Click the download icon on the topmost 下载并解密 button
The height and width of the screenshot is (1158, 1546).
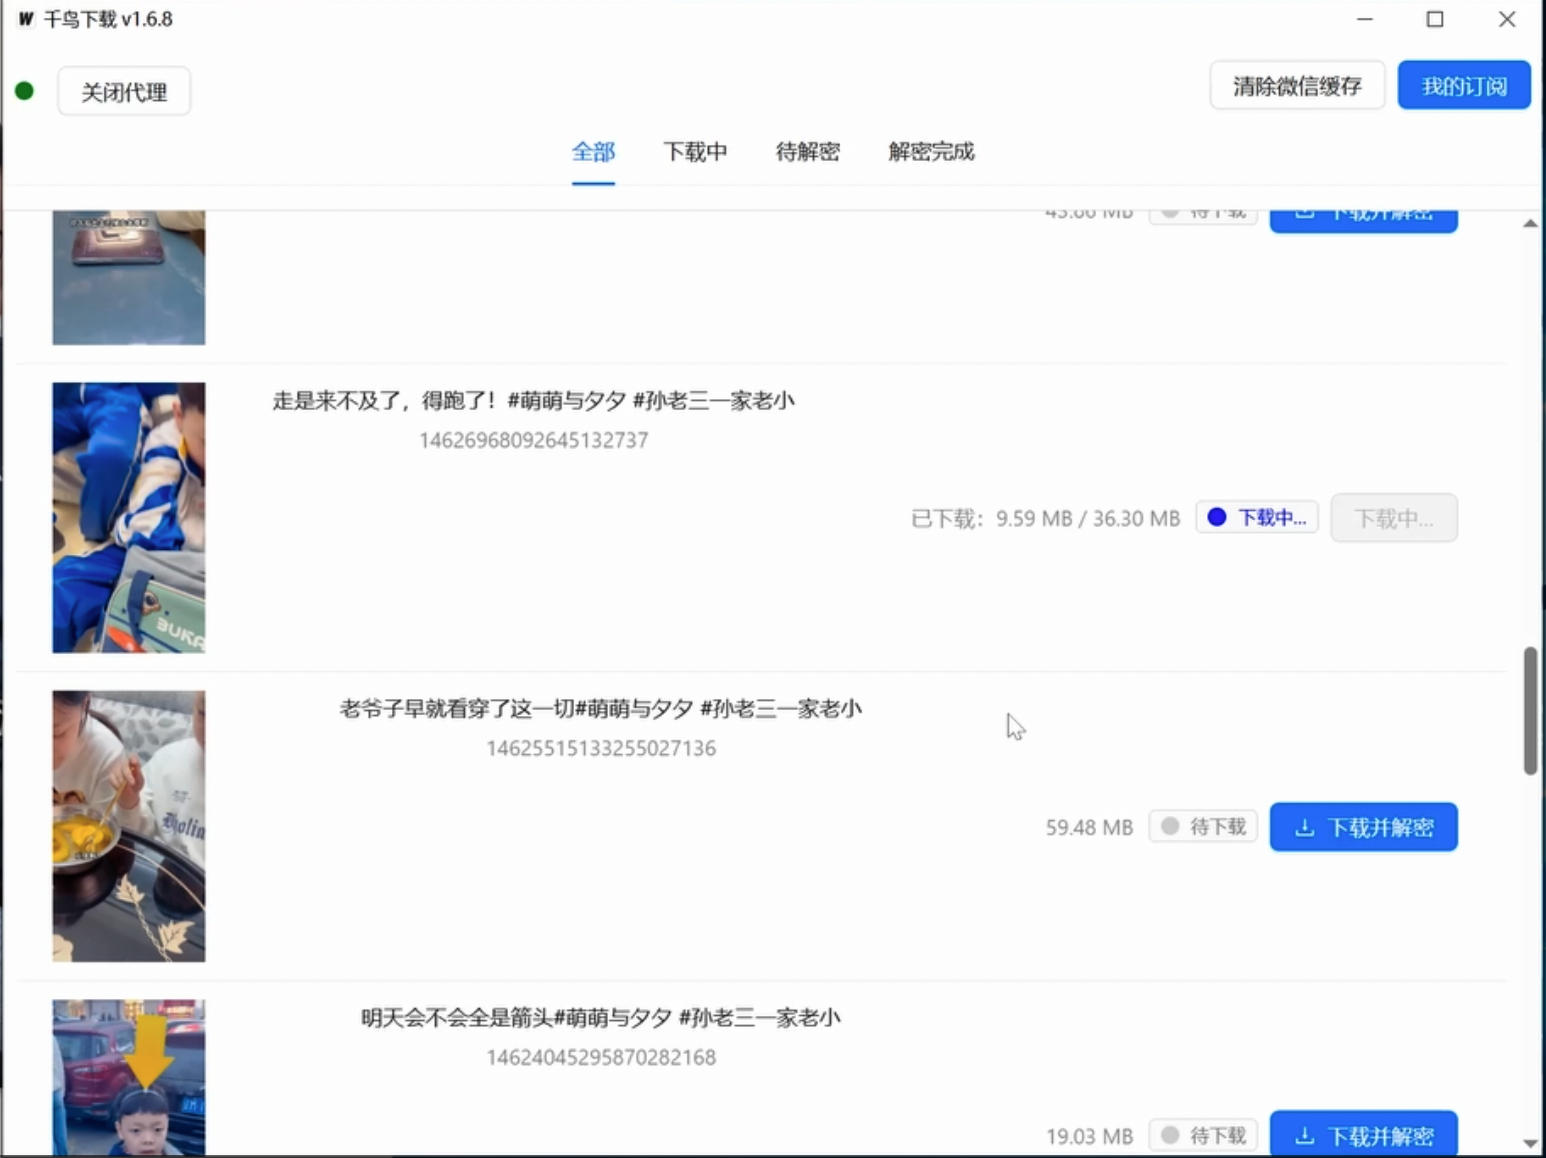1303,211
